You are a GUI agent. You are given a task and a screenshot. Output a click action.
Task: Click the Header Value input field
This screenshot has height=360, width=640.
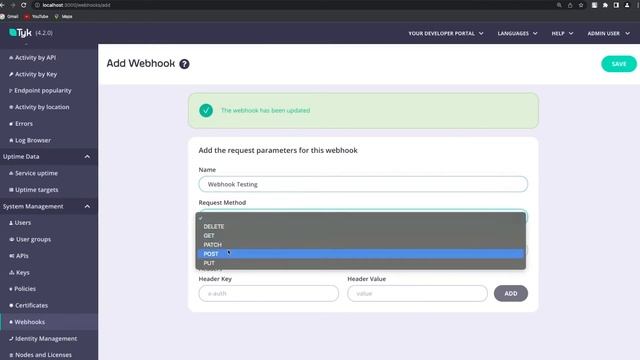click(417, 293)
